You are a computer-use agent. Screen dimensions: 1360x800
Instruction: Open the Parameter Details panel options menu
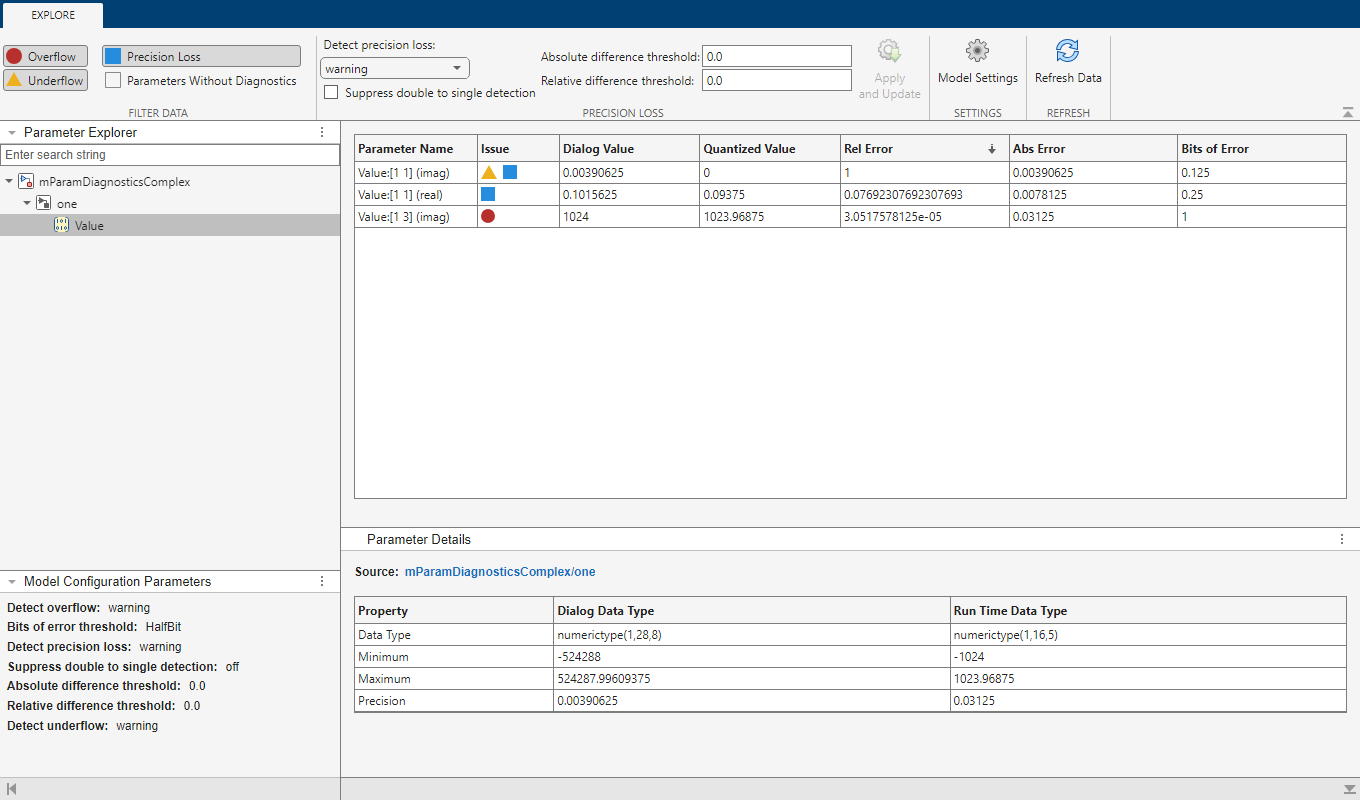[x=1342, y=539]
